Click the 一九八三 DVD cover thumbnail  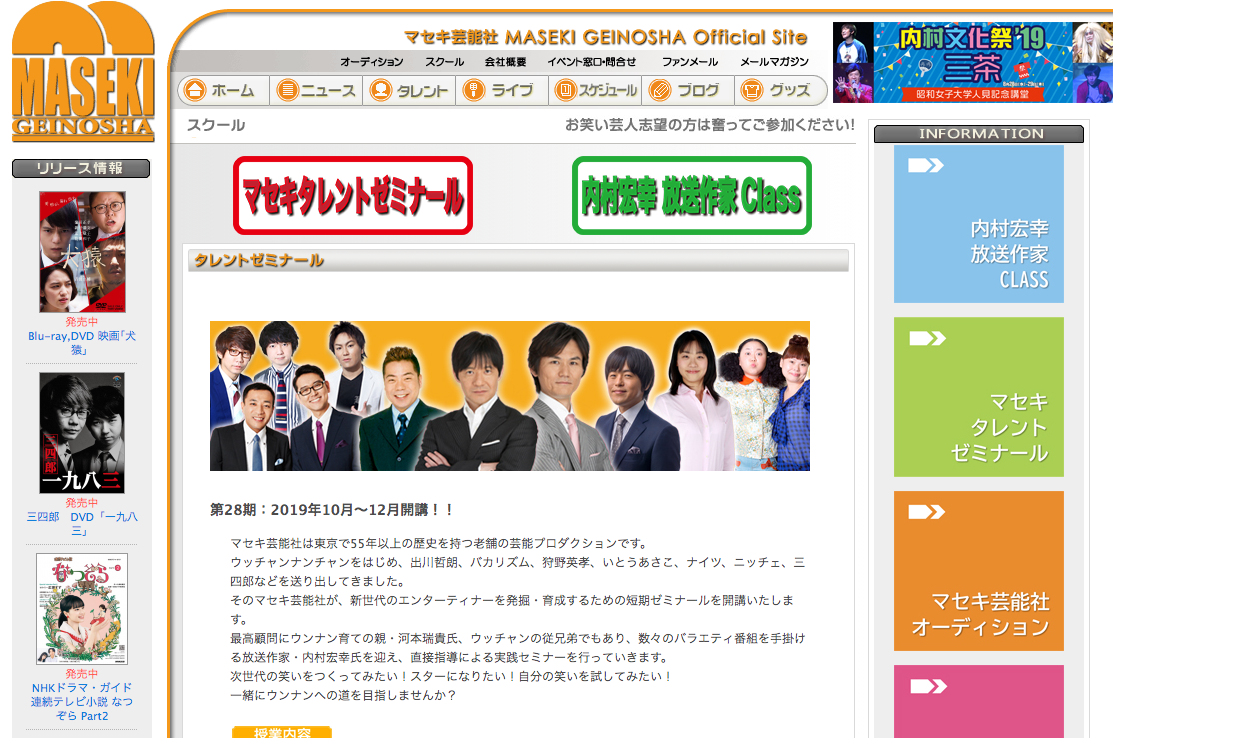click(x=82, y=433)
